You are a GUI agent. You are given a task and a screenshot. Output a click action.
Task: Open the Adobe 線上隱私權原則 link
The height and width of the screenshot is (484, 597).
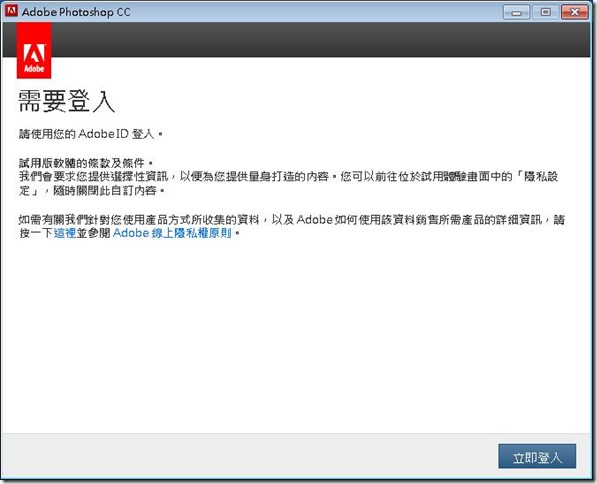click(x=172, y=233)
